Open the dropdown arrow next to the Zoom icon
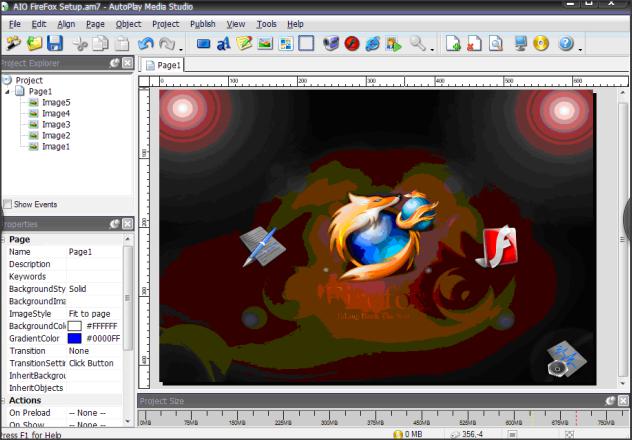The width and height of the screenshot is (632, 440). tap(432, 50)
